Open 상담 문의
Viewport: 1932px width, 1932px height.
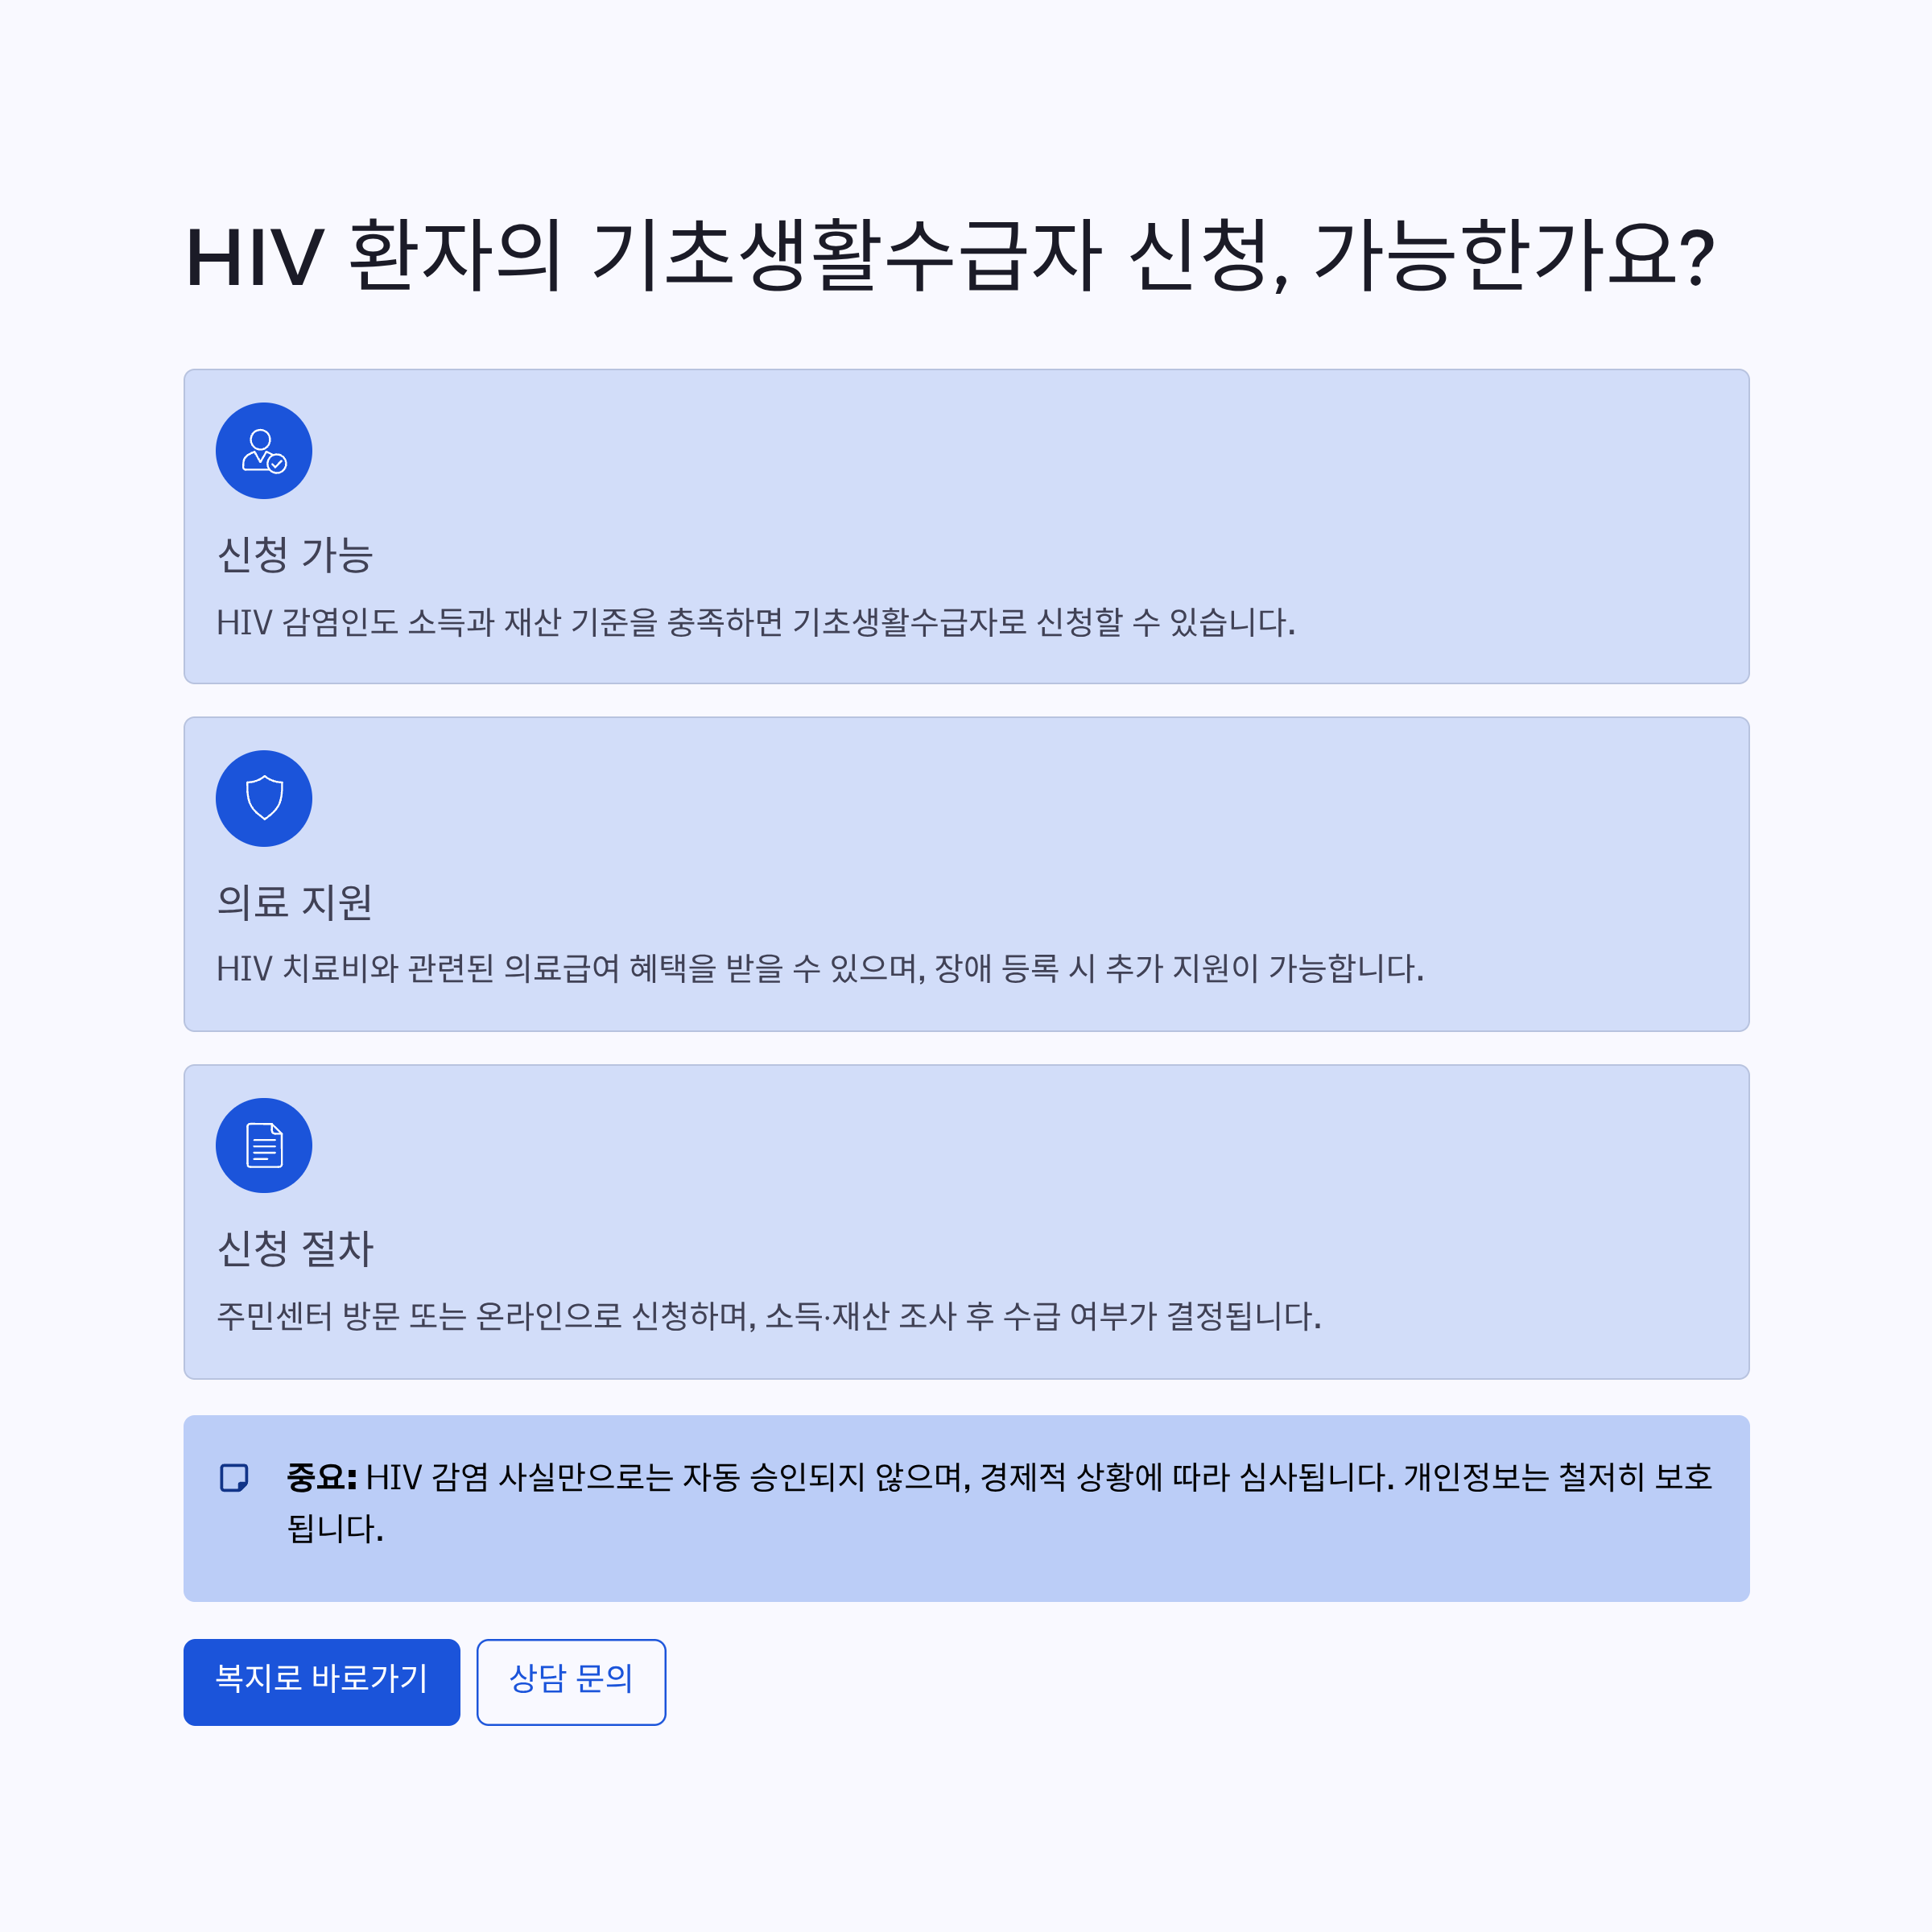(x=571, y=1683)
